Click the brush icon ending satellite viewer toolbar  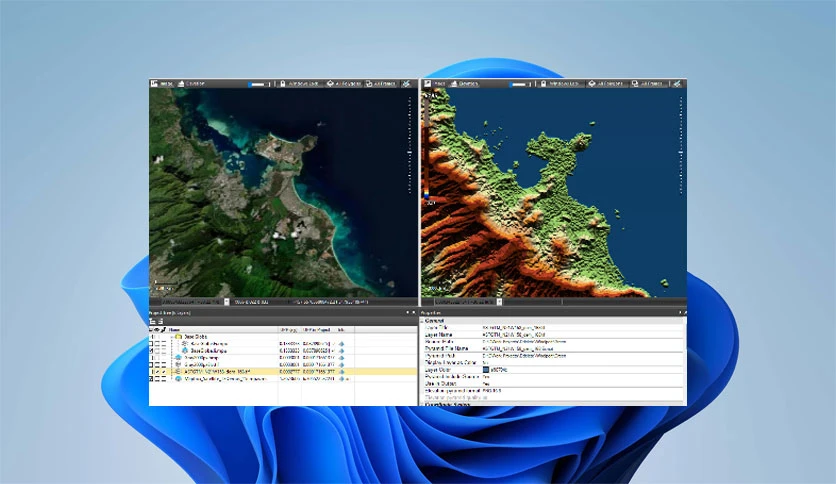tap(407, 84)
